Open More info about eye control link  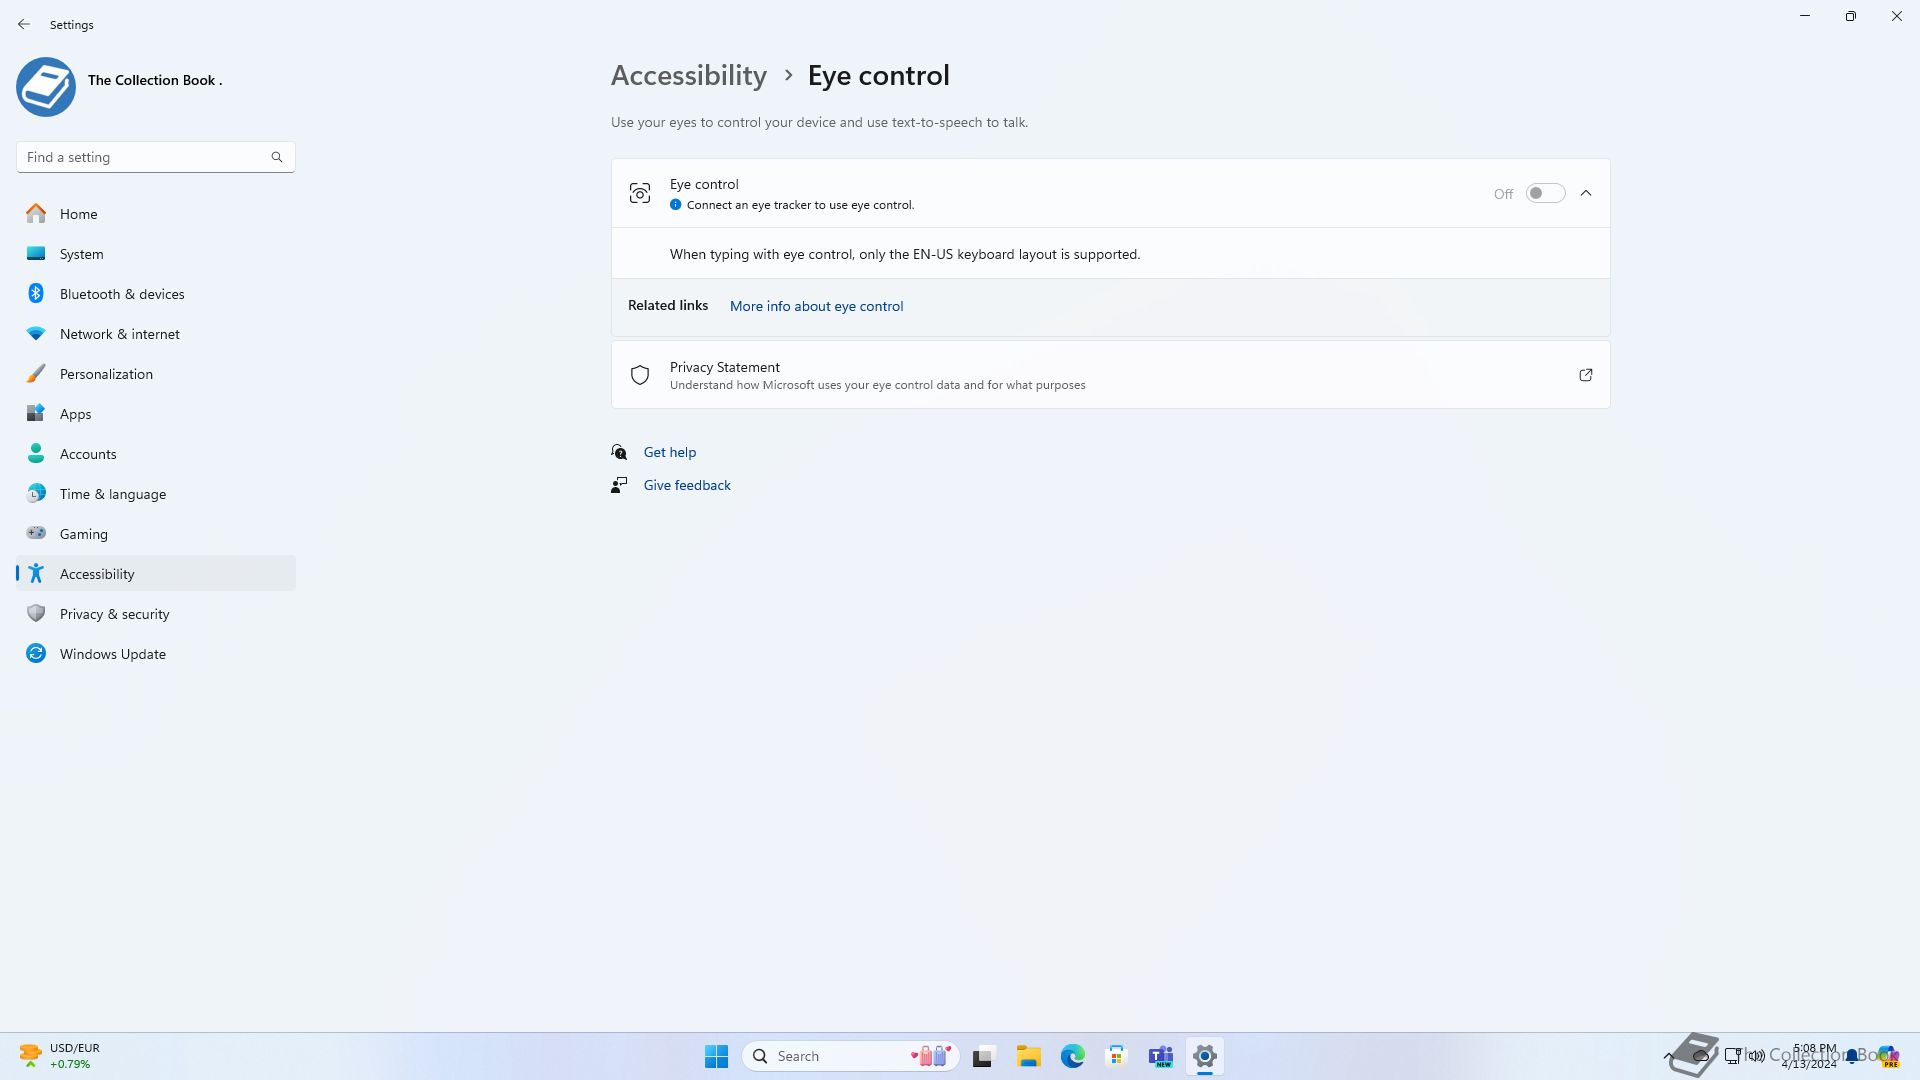click(x=816, y=306)
